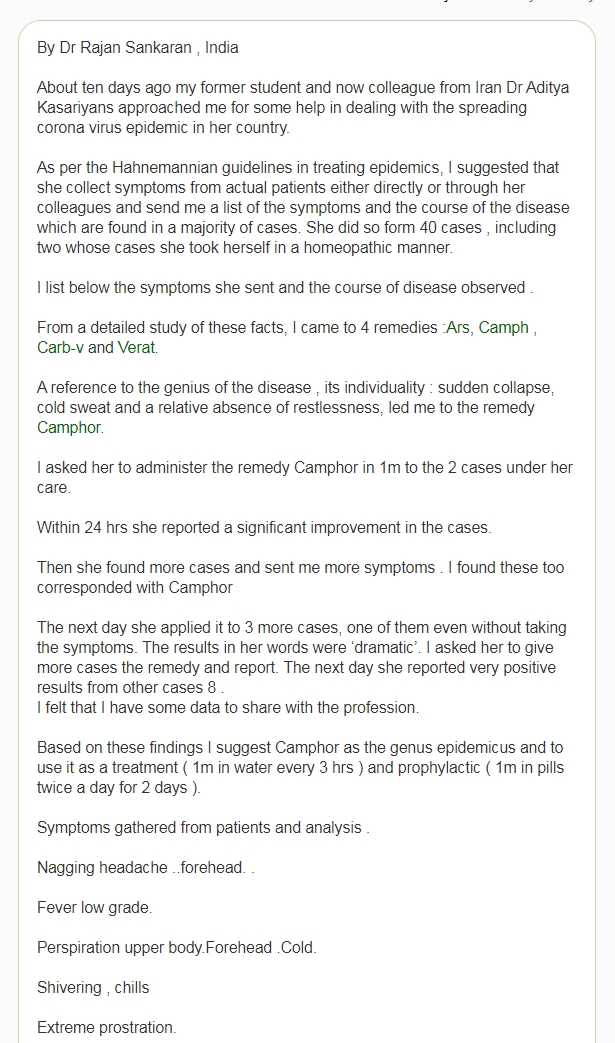Click the paragraph about Hahnemannian guidelines
The height and width of the screenshot is (1043, 615).
tap(303, 208)
